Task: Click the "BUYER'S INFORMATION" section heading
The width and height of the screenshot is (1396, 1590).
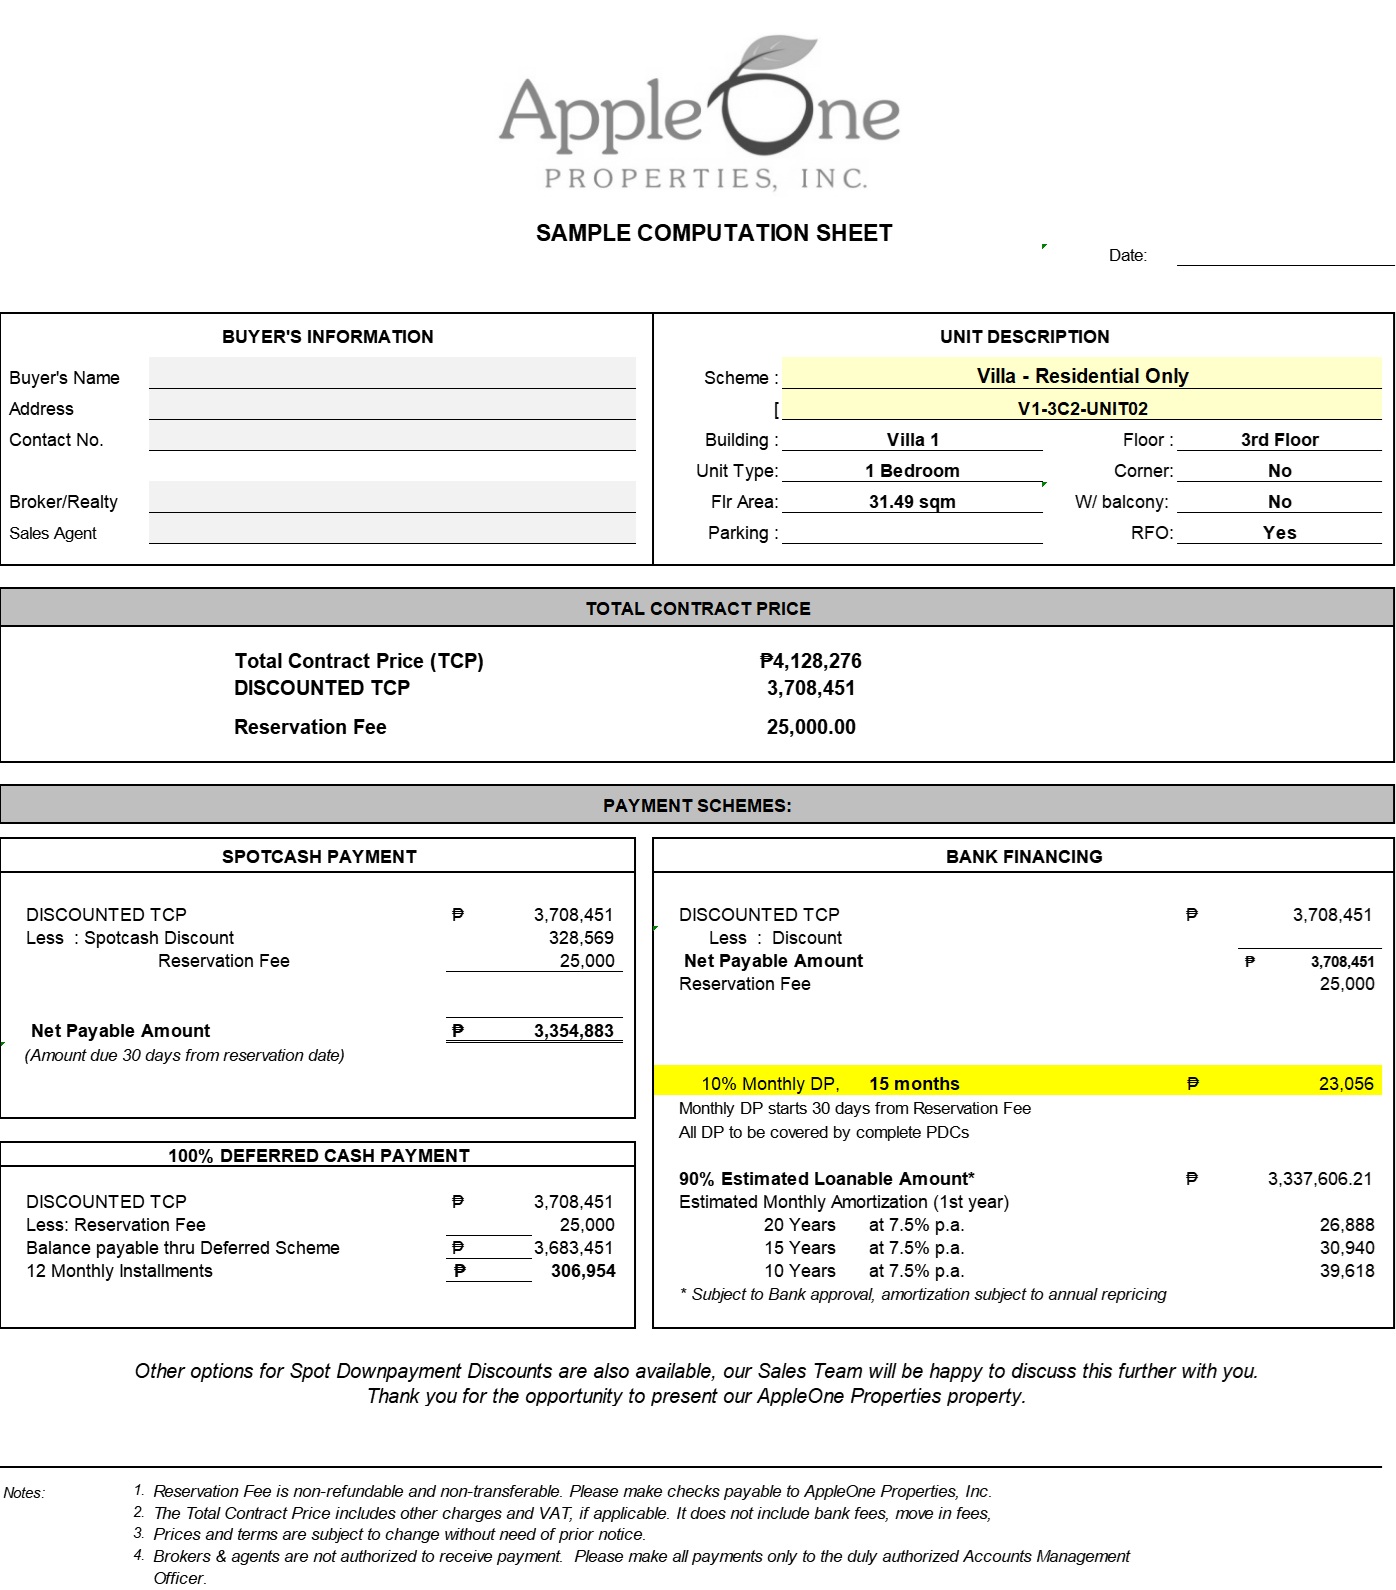Action: (x=328, y=337)
